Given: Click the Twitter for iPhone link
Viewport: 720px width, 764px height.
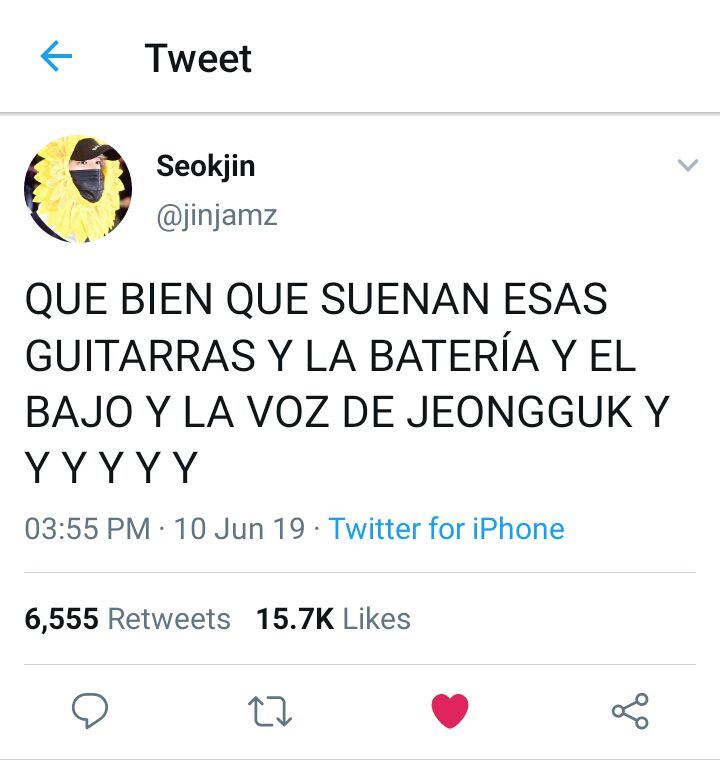Looking at the screenshot, I should pos(446,529).
